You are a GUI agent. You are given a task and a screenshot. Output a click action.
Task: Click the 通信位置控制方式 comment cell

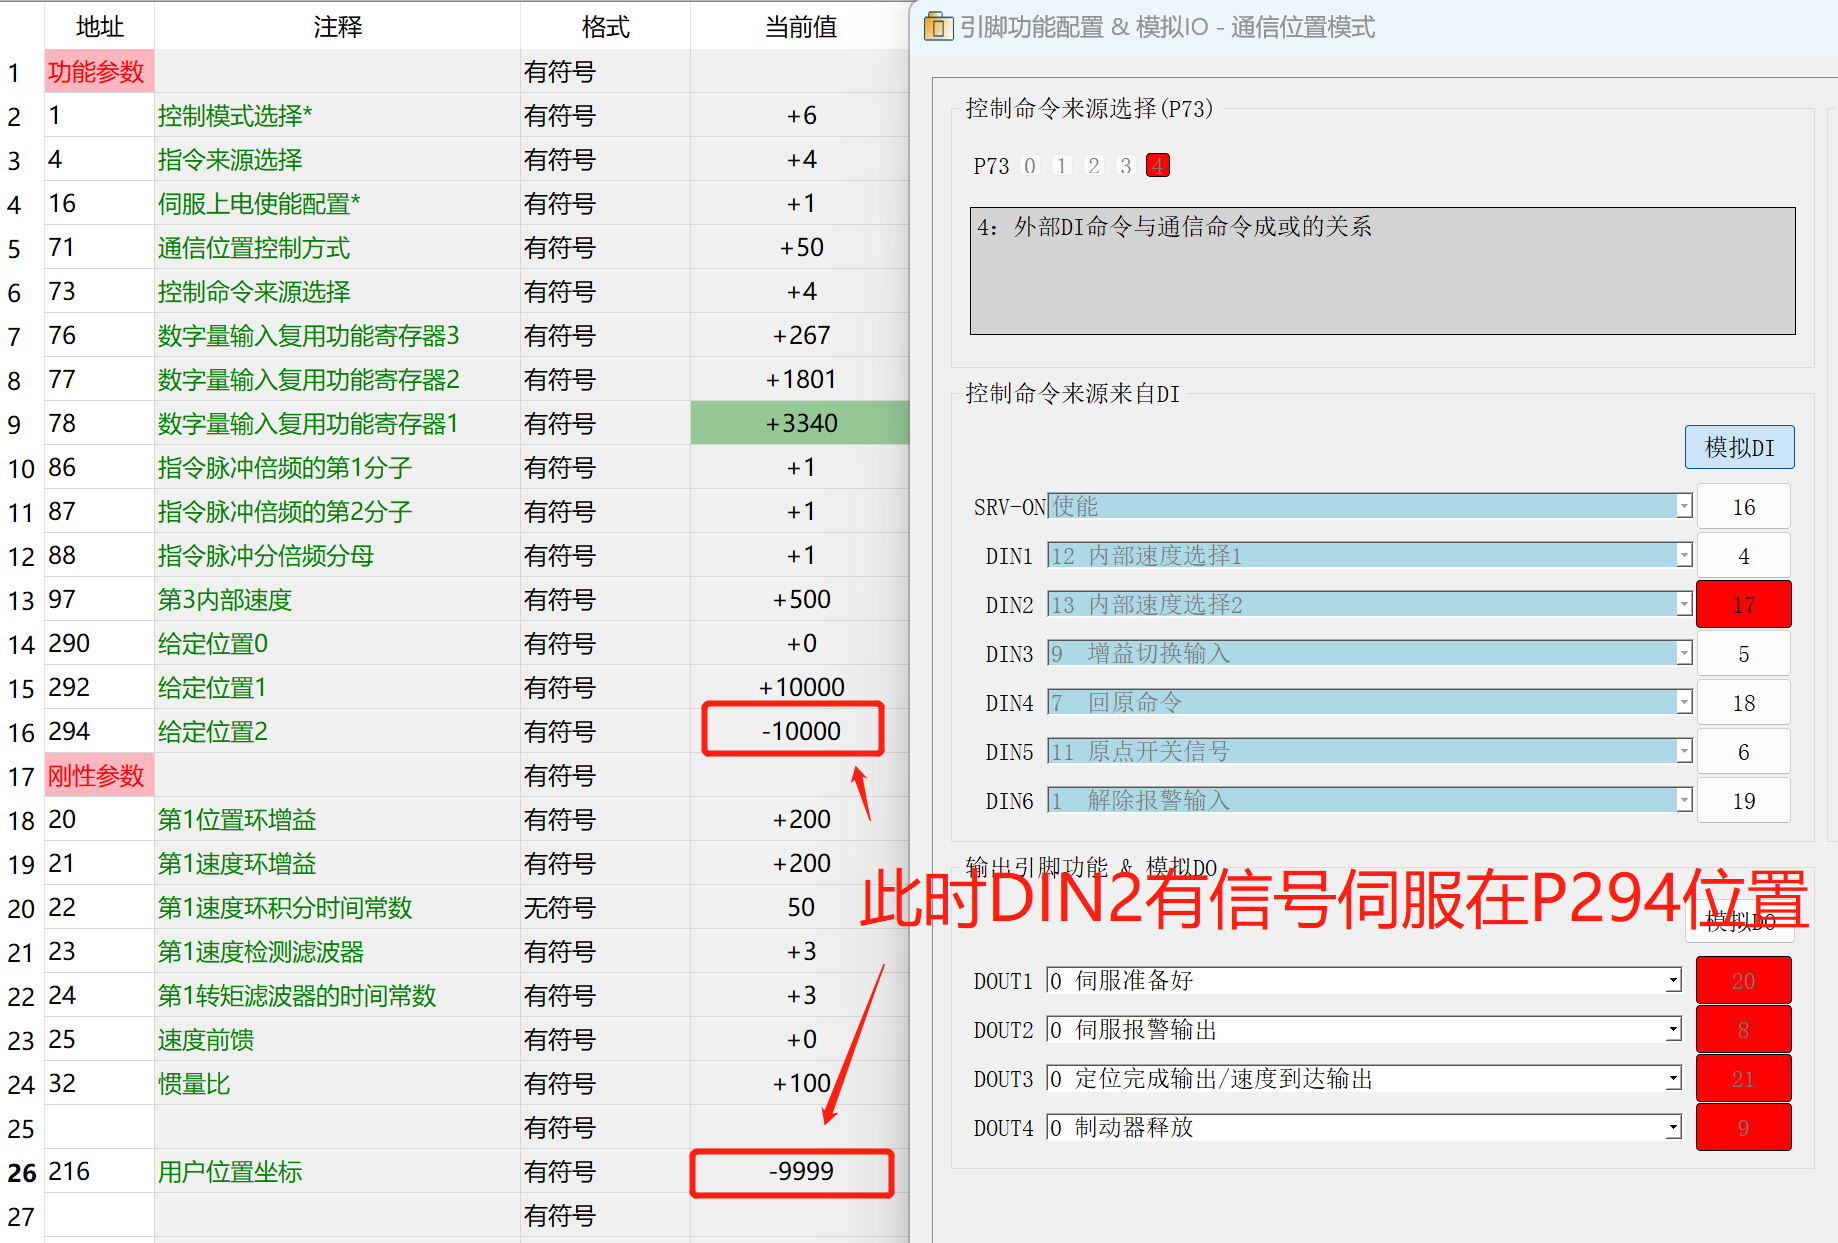click(x=337, y=248)
